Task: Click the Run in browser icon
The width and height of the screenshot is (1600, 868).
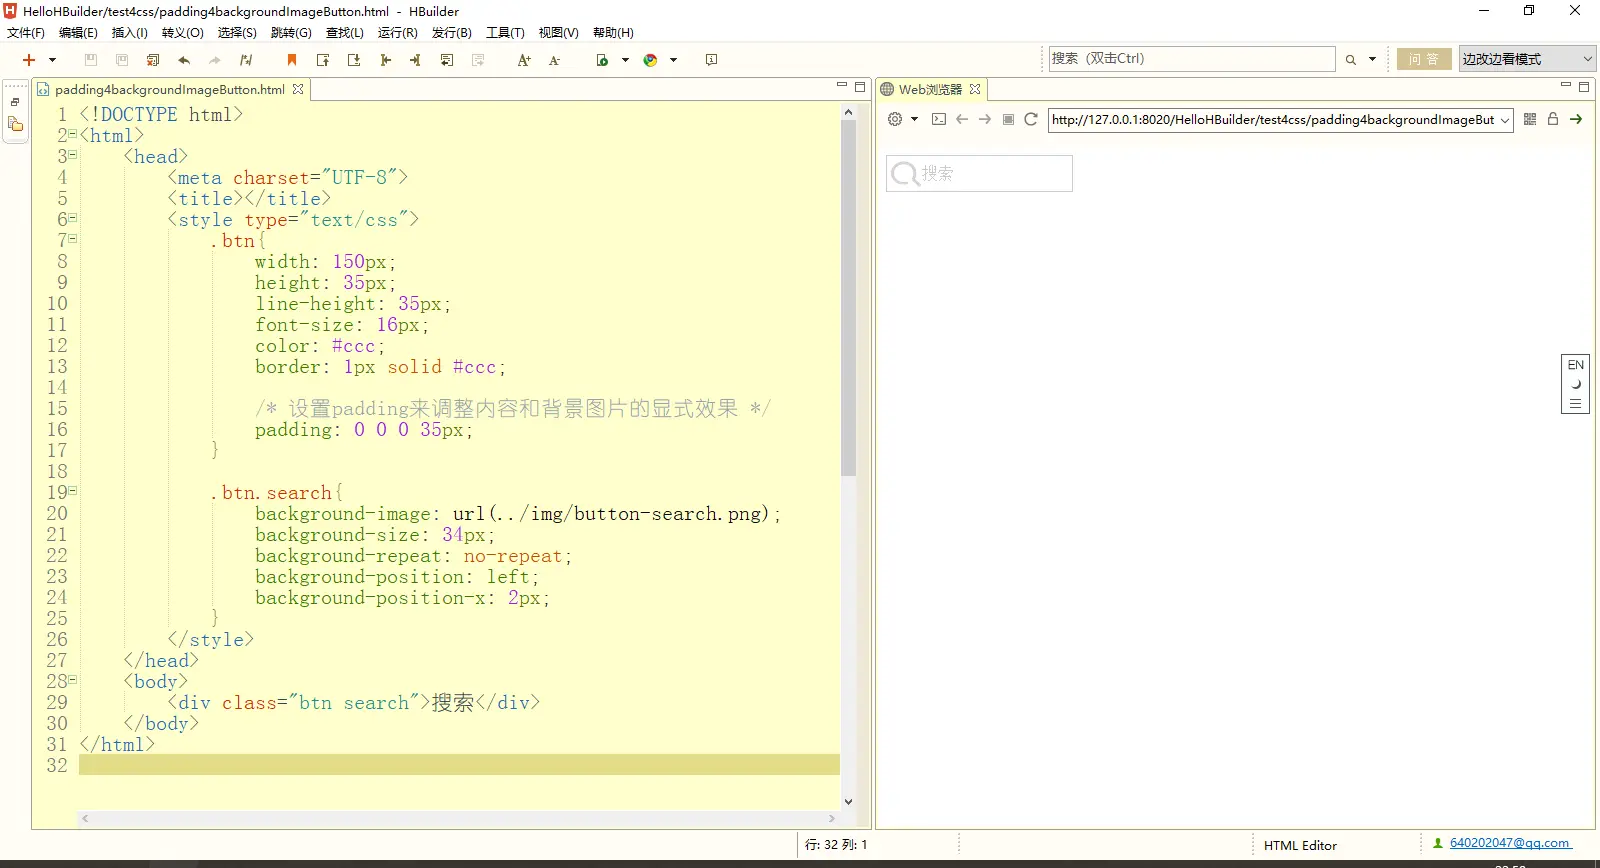Action: (602, 60)
